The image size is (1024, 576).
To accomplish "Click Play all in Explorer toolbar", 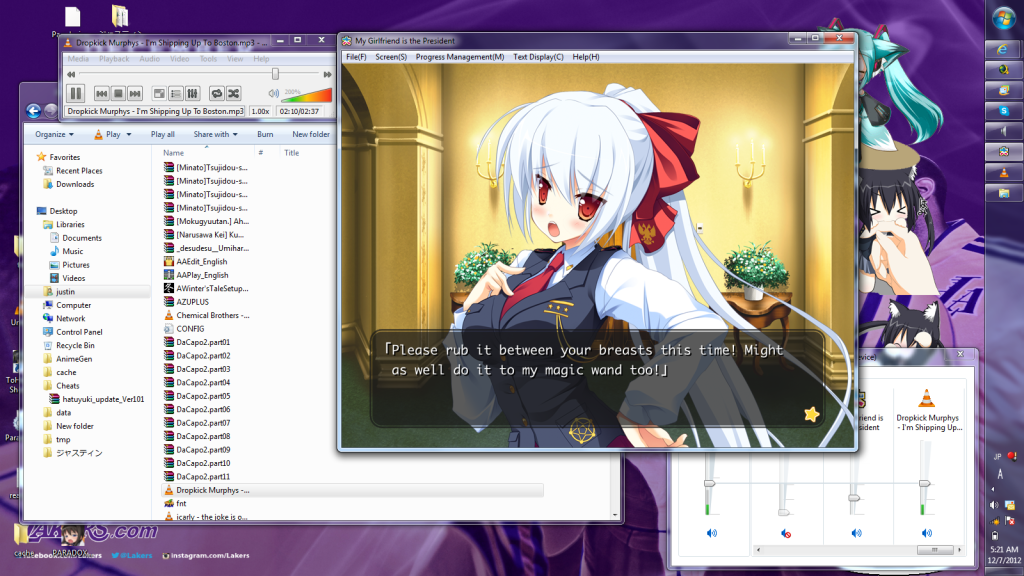I will coord(163,134).
